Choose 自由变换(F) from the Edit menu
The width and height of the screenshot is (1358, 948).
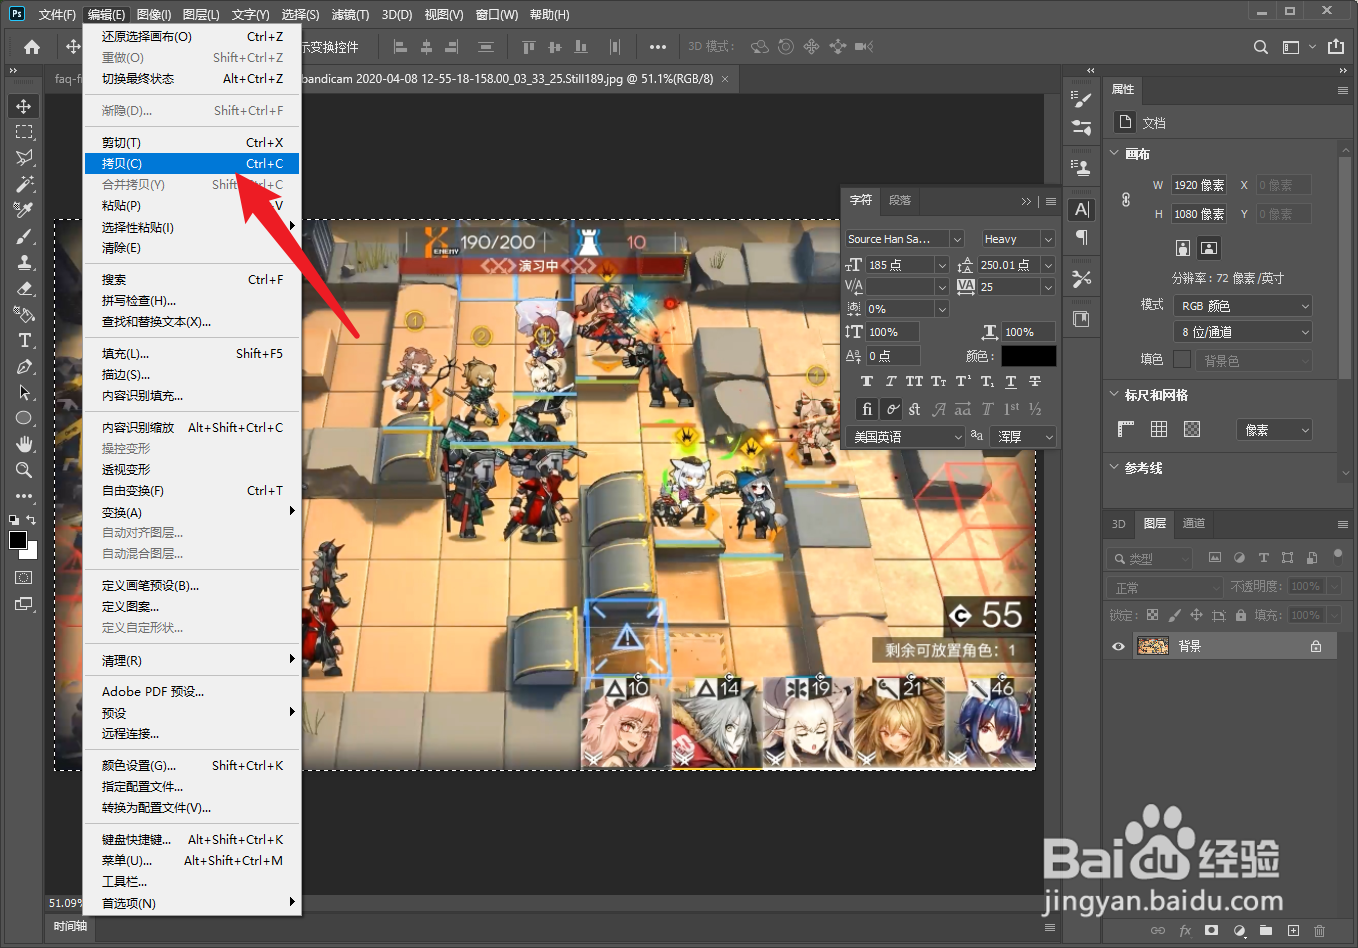(192, 491)
